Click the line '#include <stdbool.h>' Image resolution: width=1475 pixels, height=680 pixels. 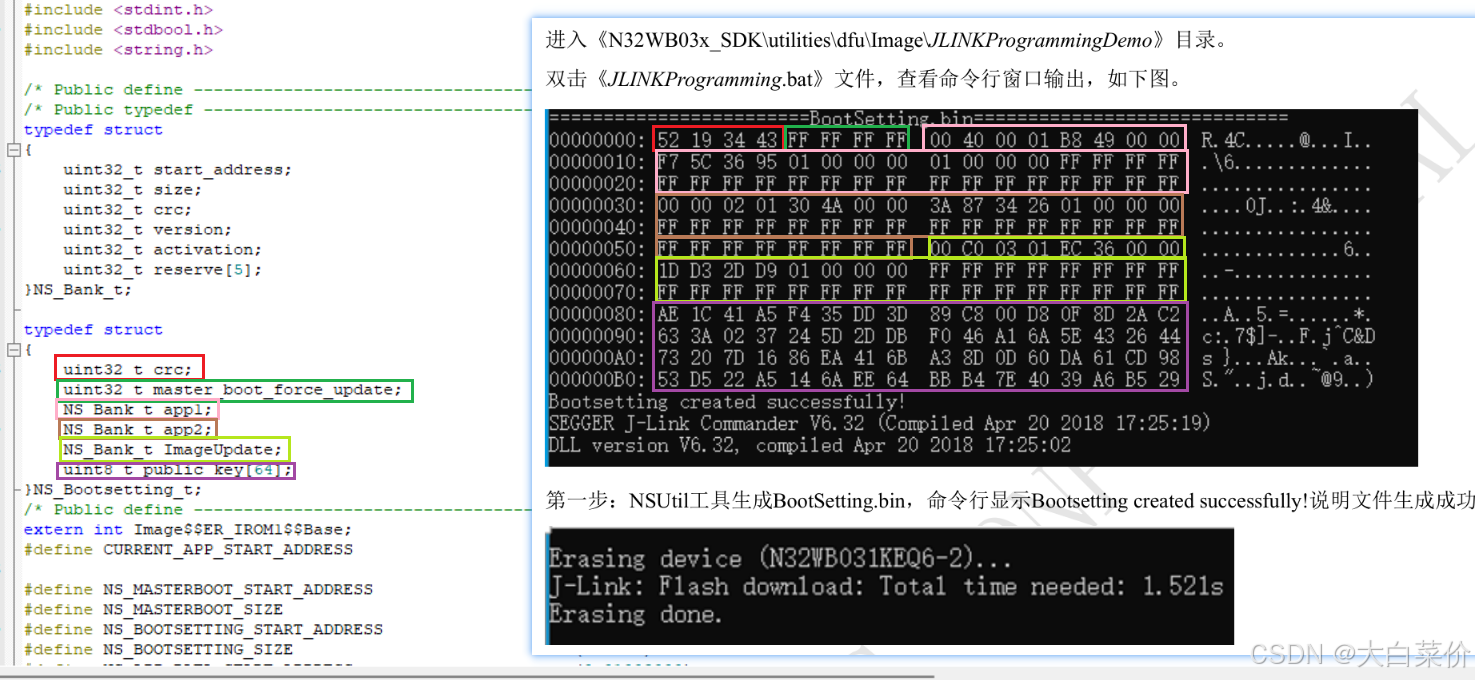(x=124, y=30)
